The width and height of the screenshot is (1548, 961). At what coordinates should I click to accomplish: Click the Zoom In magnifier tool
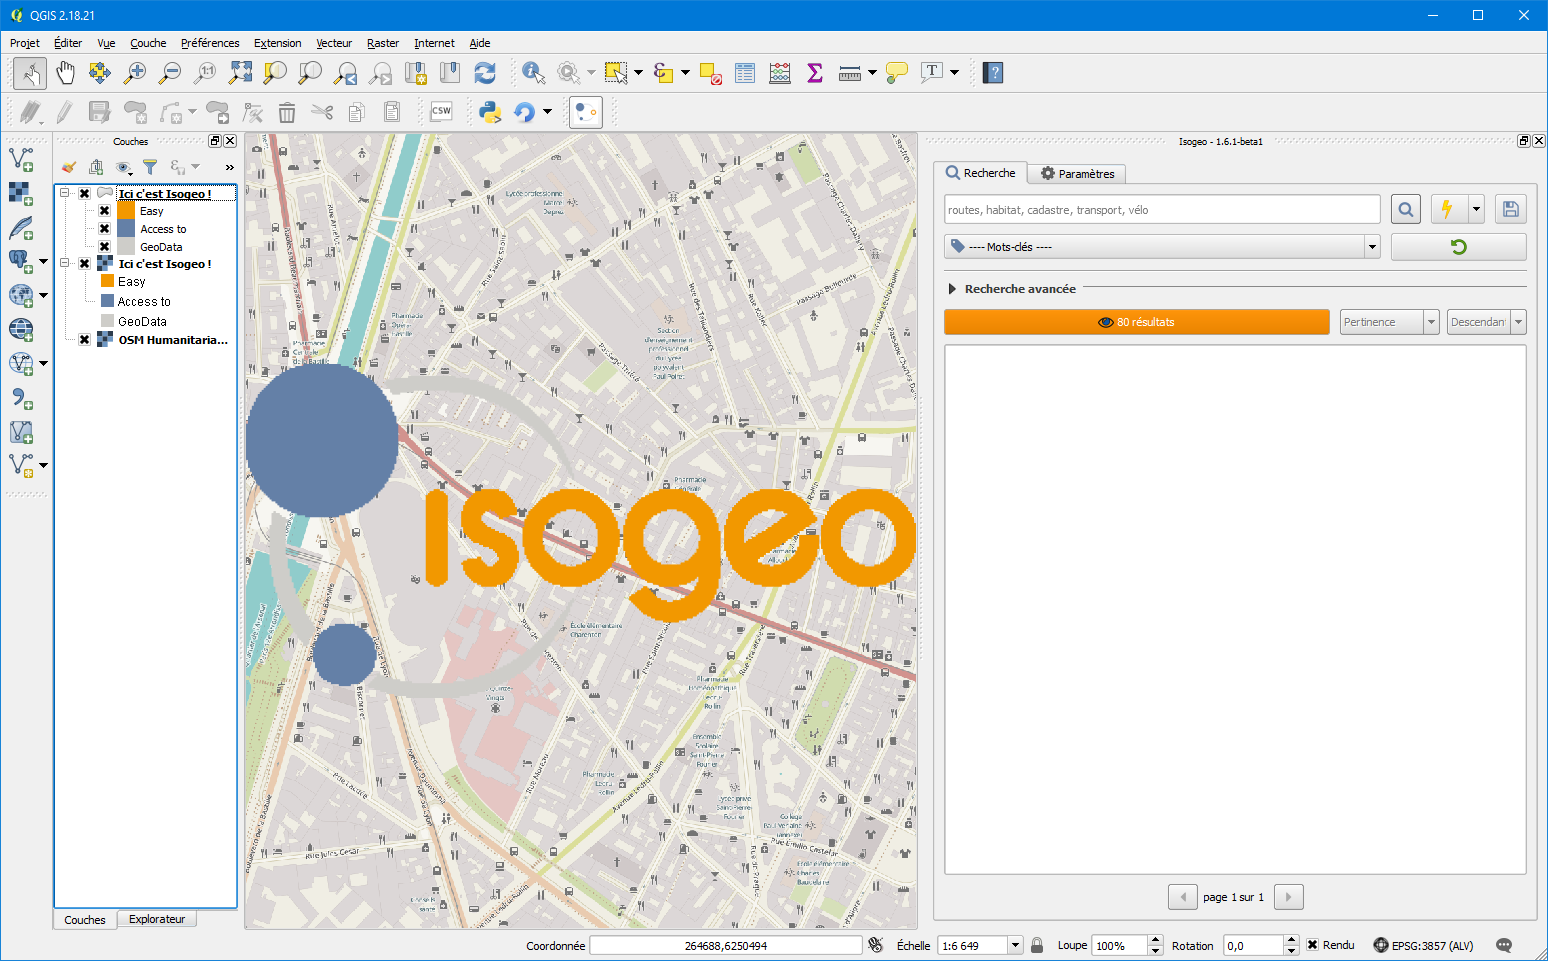click(134, 72)
